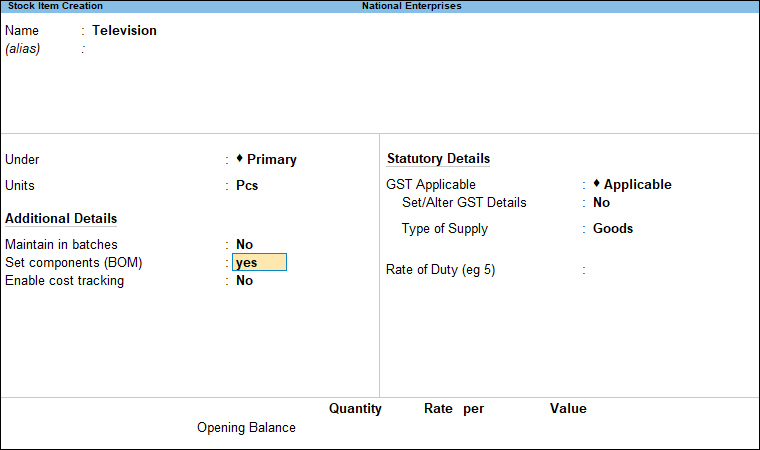This screenshot has width=760, height=450.
Task: Click the Stock Item Creation title
Action: [55, 6]
